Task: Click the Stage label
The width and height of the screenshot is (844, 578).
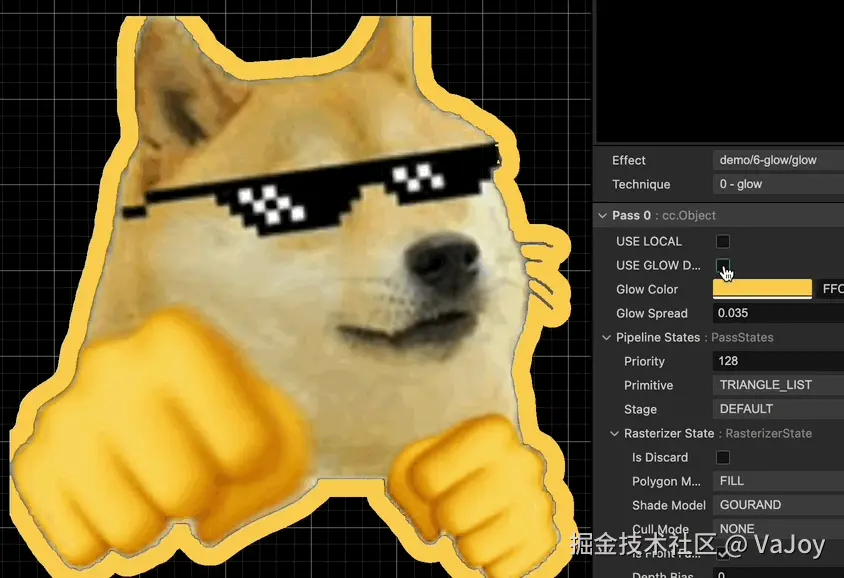Action: pos(641,410)
